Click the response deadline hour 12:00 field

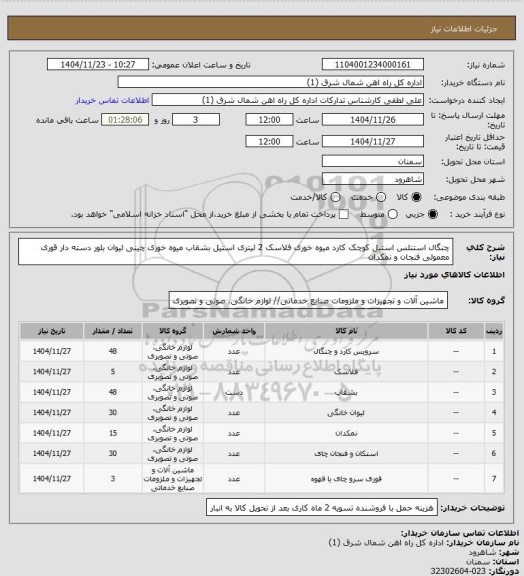pyautogui.click(x=269, y=120)
